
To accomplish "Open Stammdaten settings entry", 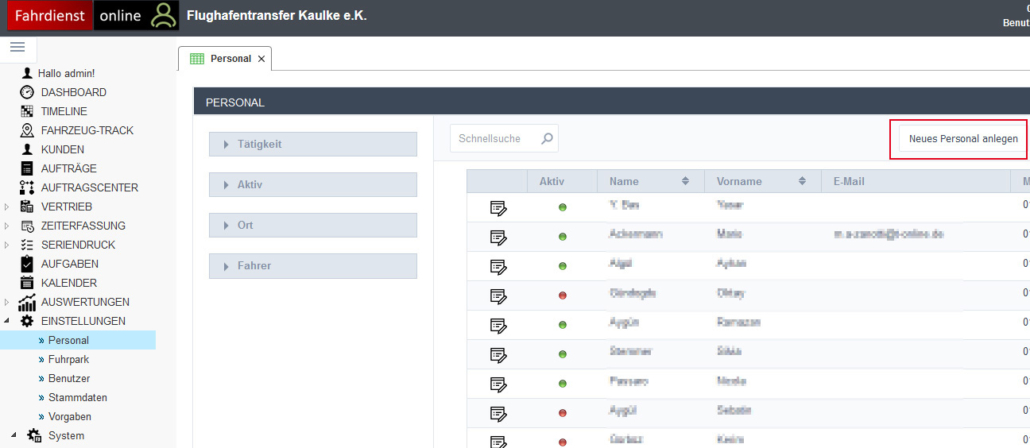I will (77, 397).
